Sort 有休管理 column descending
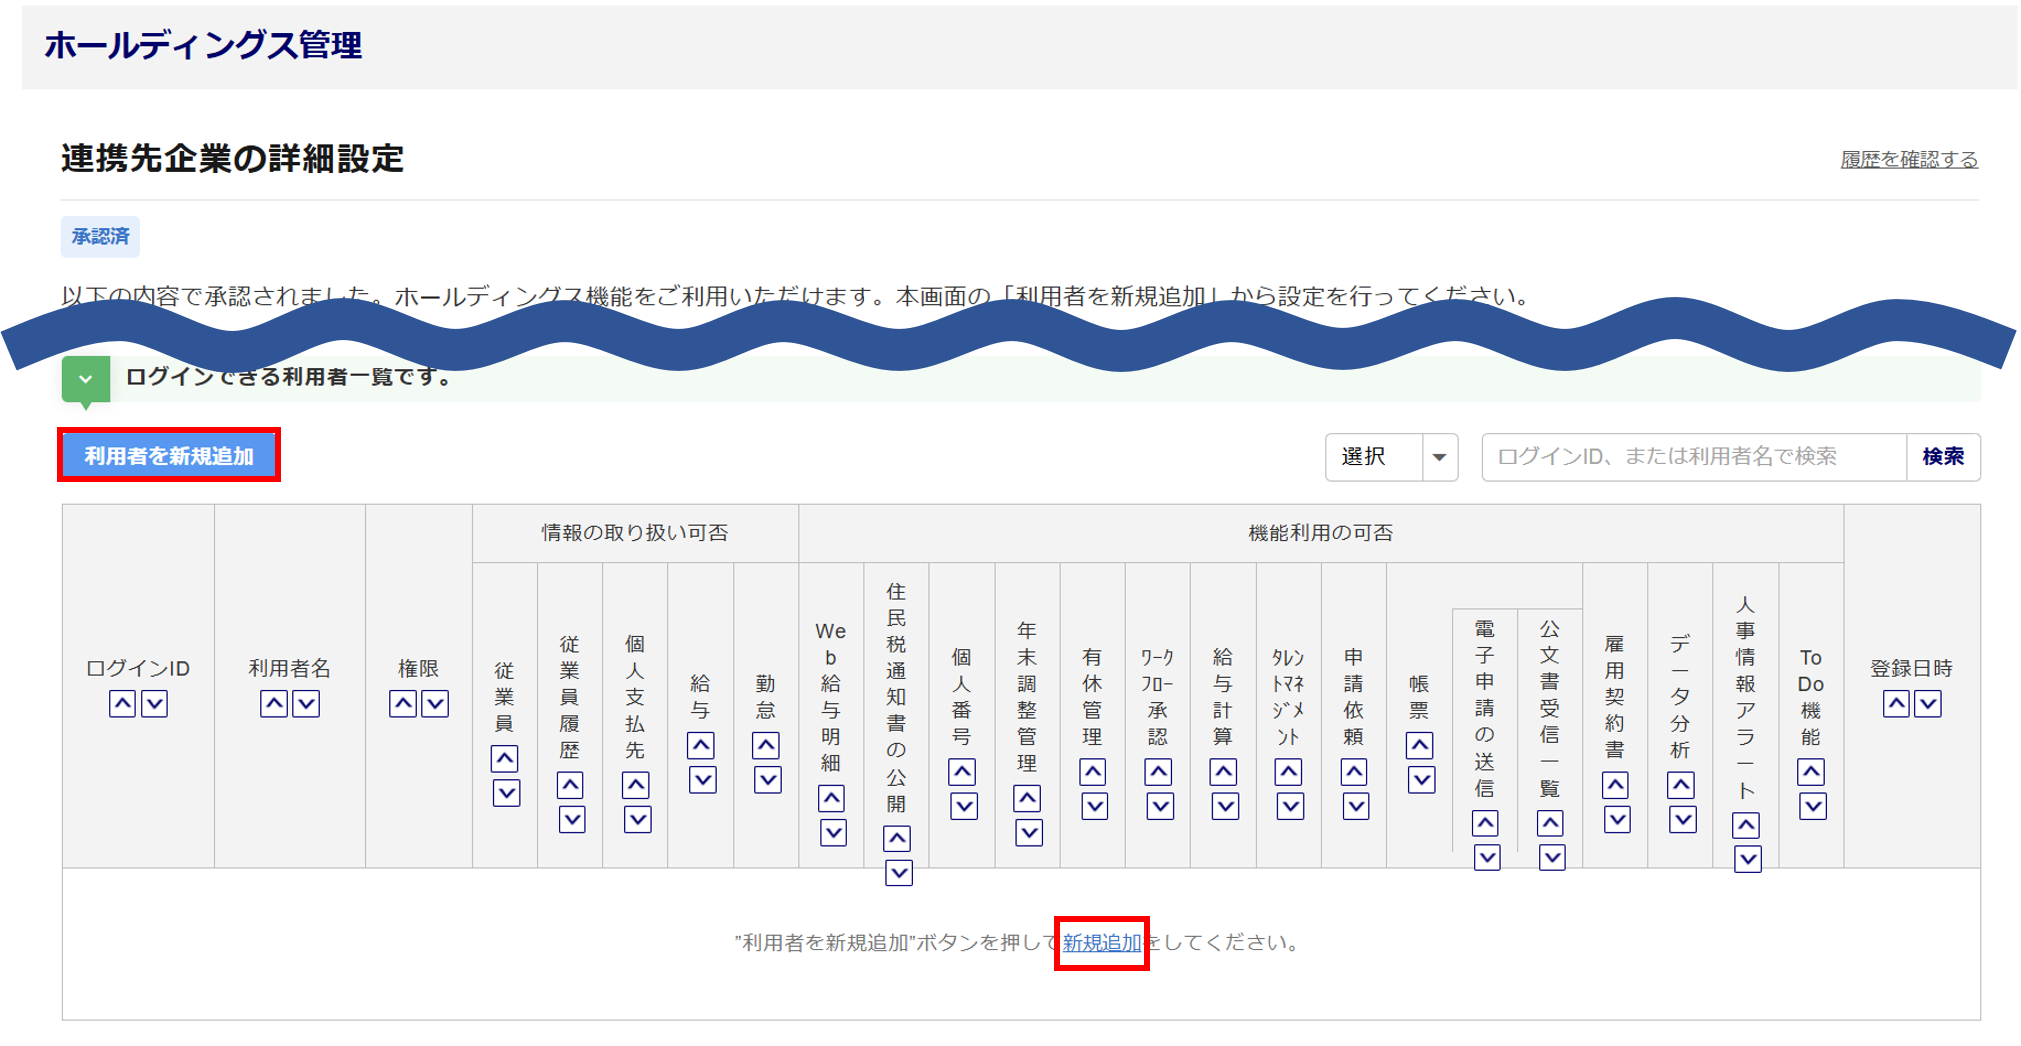 [1094, 806]
